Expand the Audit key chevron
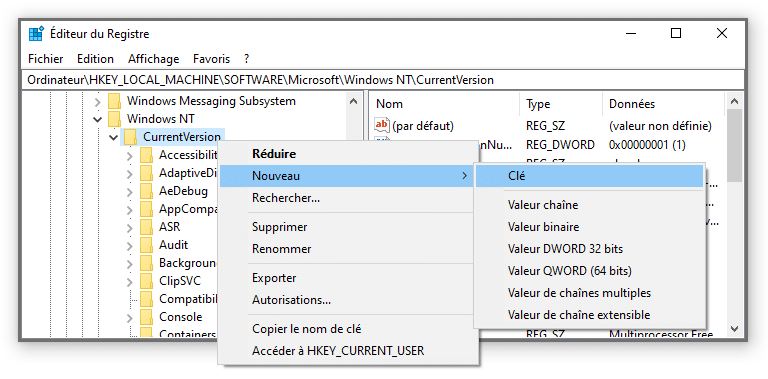768x379 pixels. (129, 246)
